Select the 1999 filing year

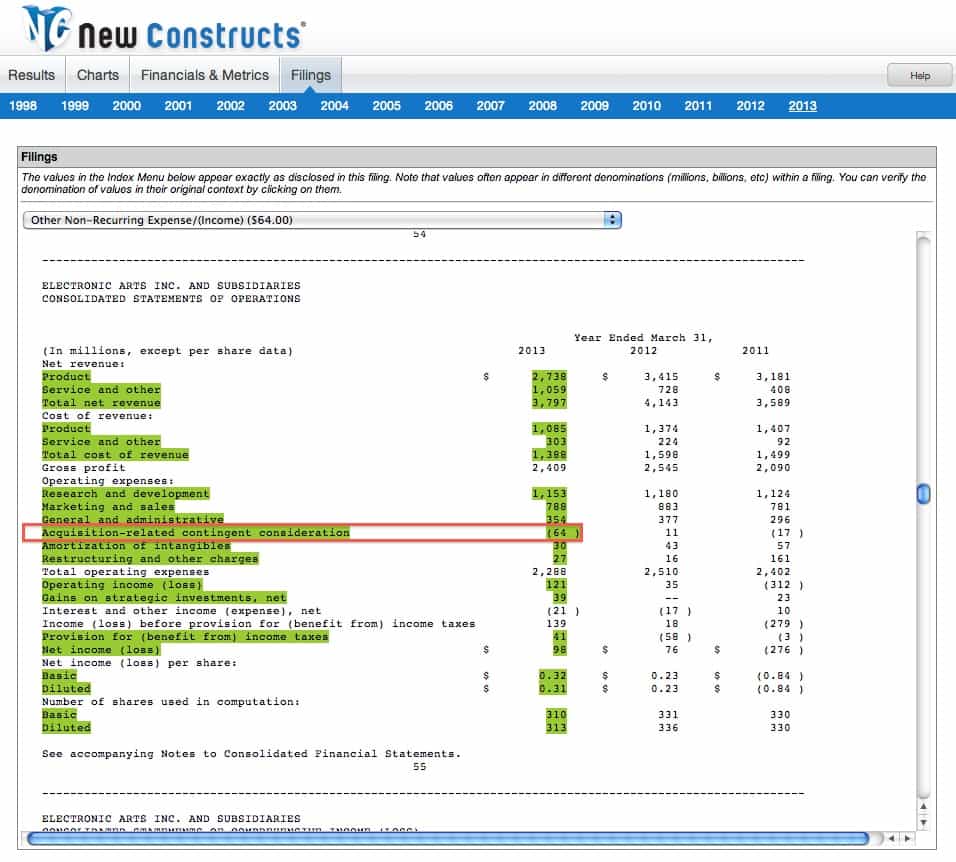tap(75, 106)
